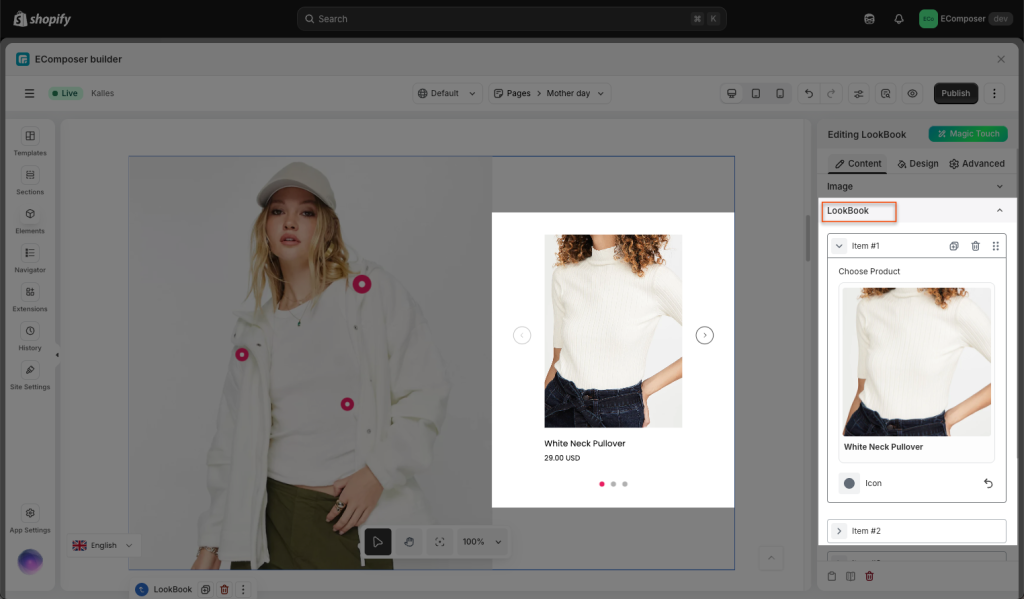Open the Templates panel in sidebar
Screen dimensions: 1024x599
[30, 141]
